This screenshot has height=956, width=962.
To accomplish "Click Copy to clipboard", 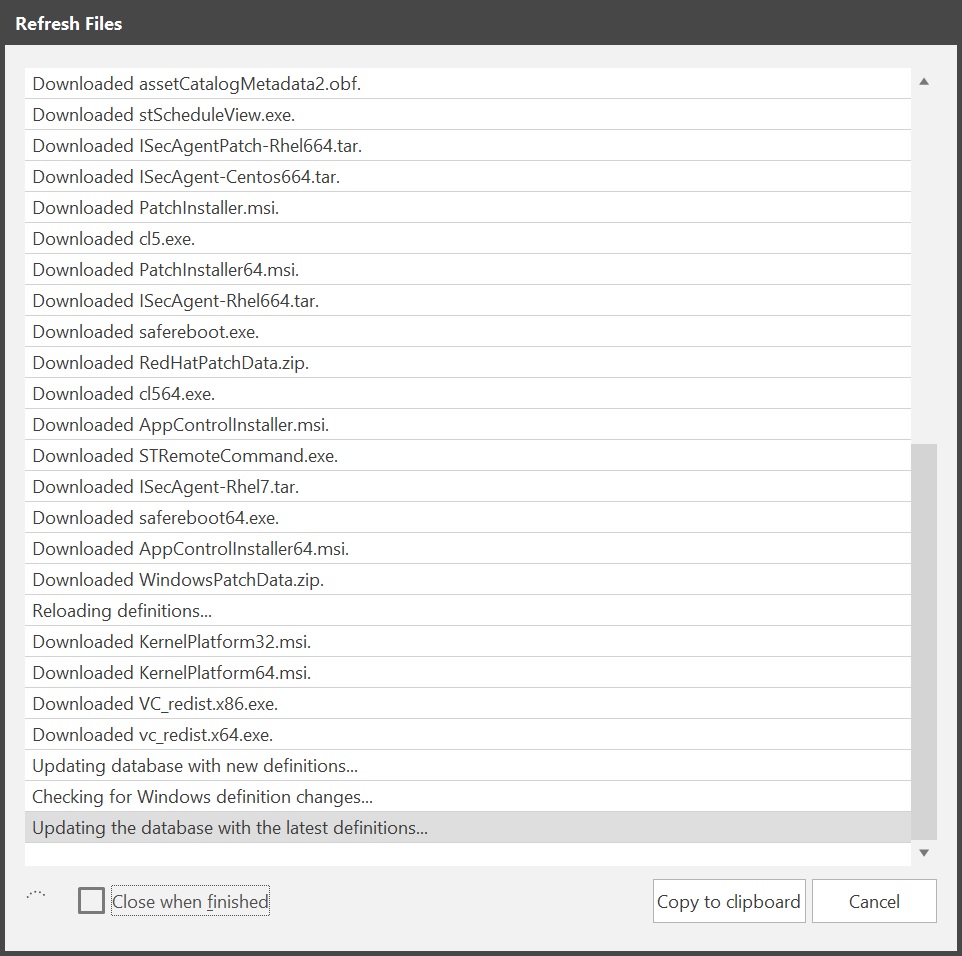I will pyautogui.click(x=728, y=901).
